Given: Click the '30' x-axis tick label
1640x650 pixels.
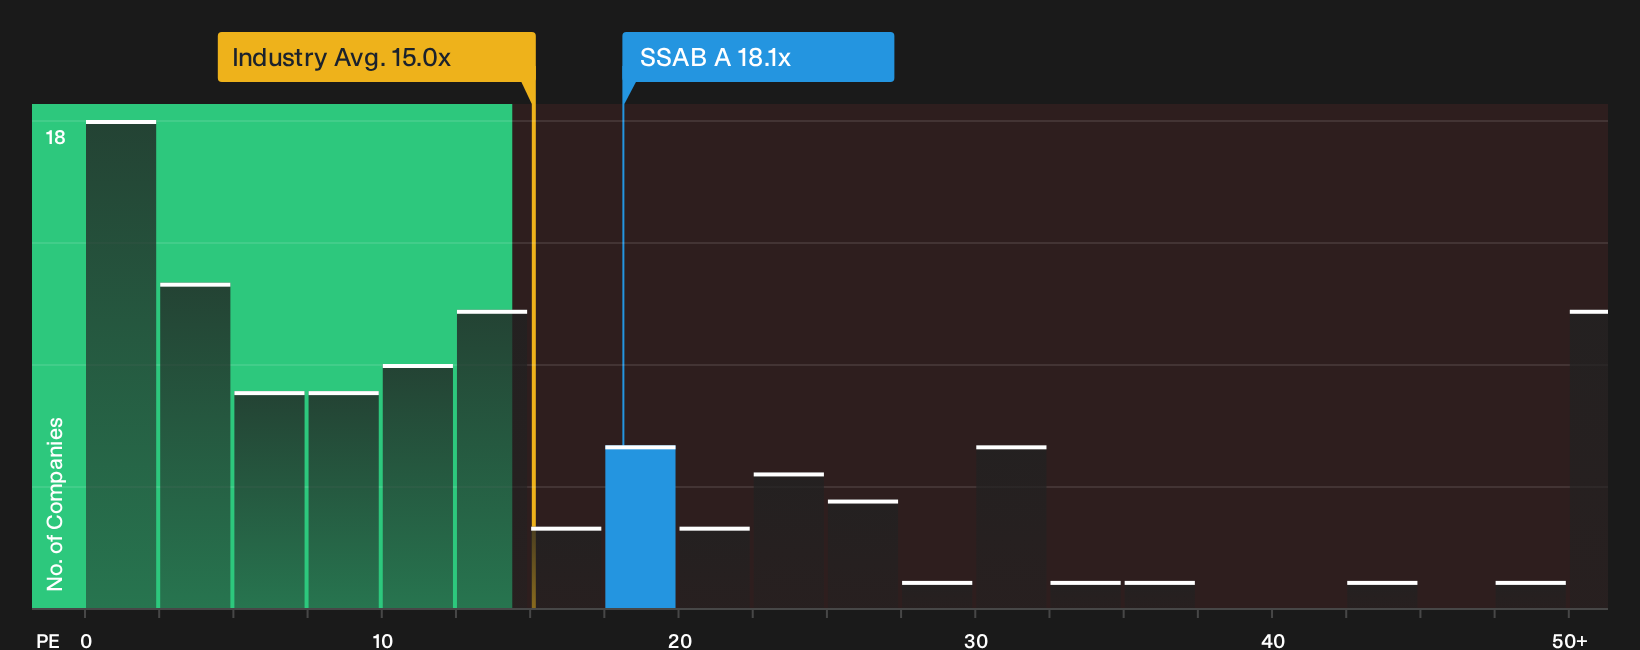Looking at the screenshot, I should pyautogui.click(x=976, y=640).
